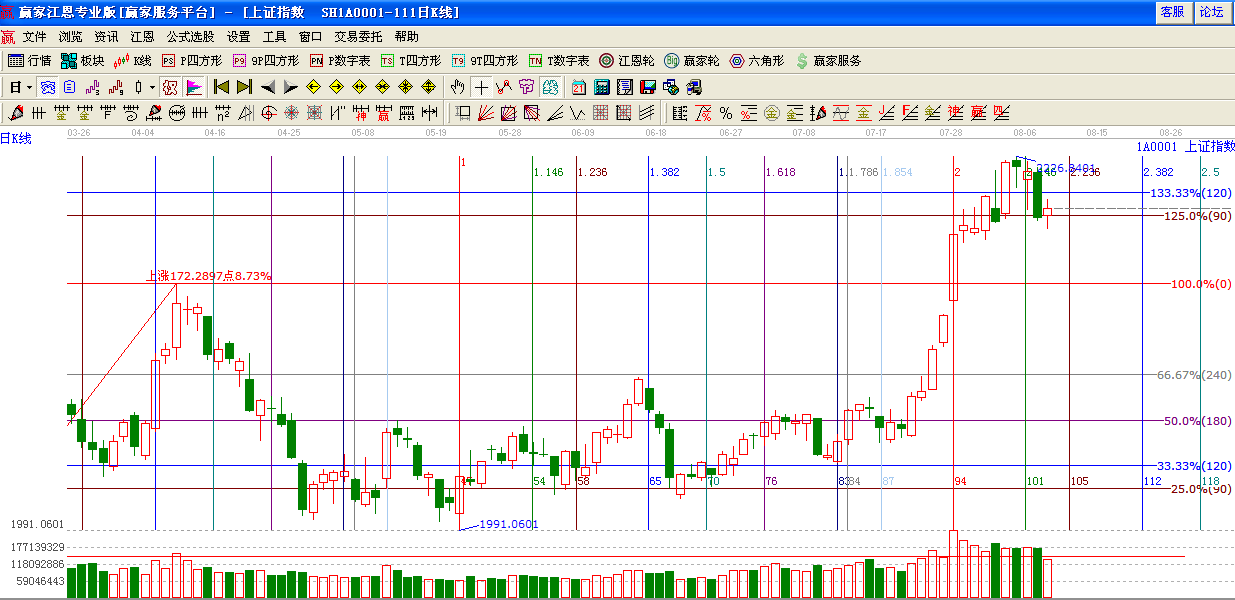Jump to first bar with skip-back arrow
The height and width of the screenshot is (600, 1235).
222,87
